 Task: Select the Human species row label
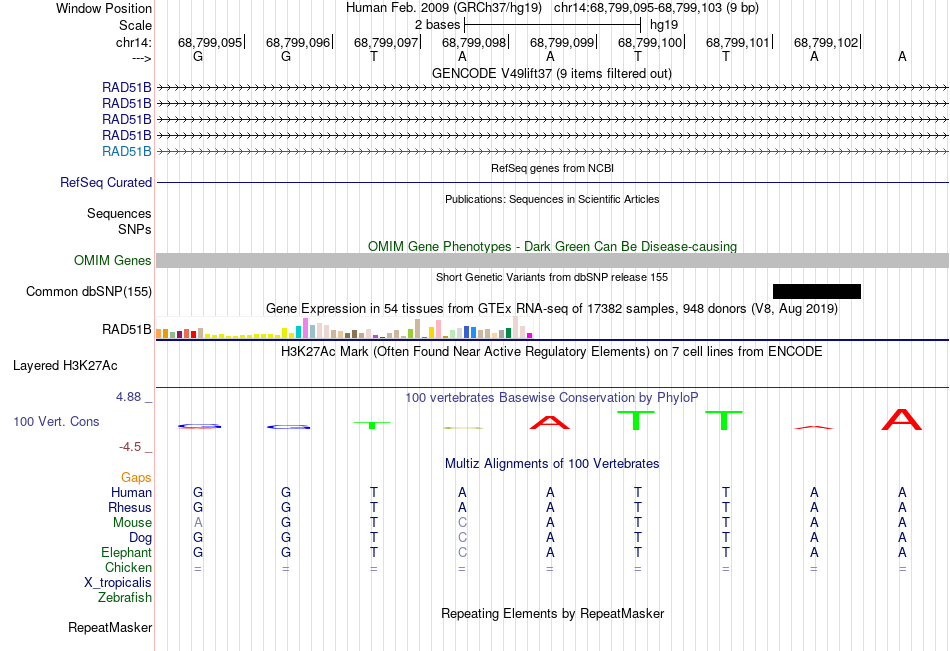pos(131,492)
